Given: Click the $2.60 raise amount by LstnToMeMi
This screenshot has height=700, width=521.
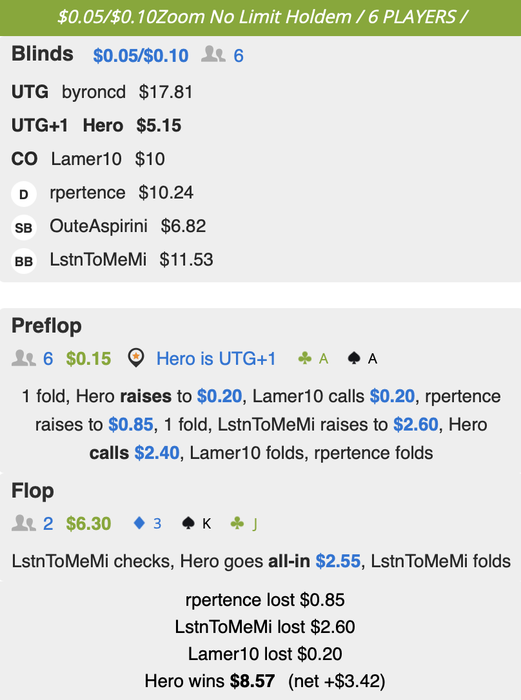Looking at the screenshot, I should [x=416, y=424].
